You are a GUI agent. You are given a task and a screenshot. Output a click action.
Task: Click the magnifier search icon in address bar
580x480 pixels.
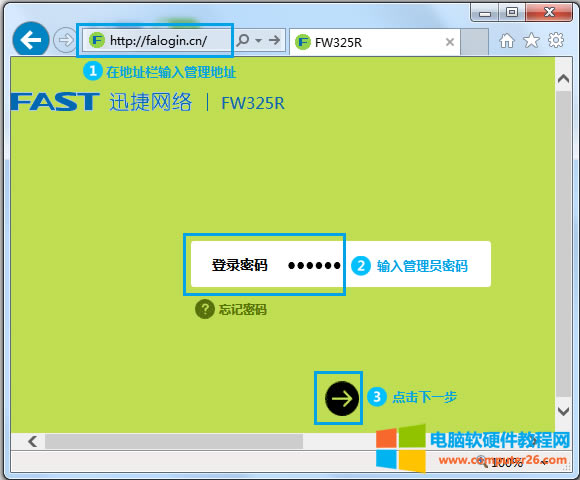[x=243, y=40]
